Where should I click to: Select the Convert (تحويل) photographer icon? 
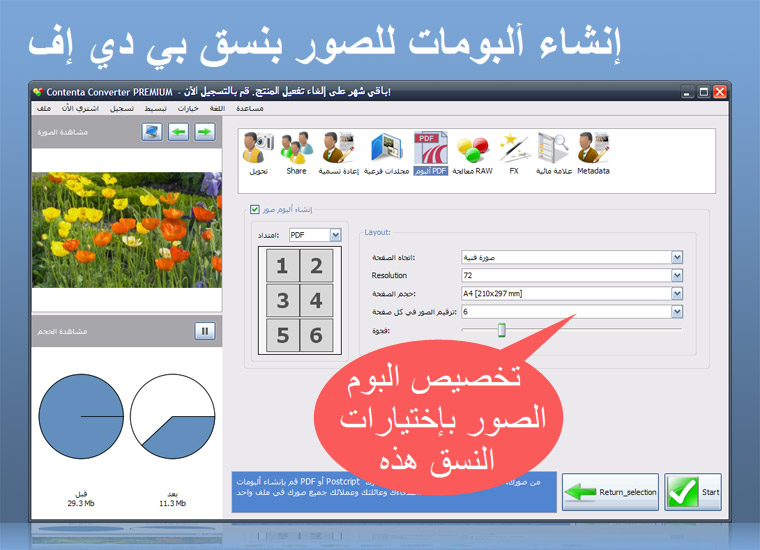click(x=258, y=148)
